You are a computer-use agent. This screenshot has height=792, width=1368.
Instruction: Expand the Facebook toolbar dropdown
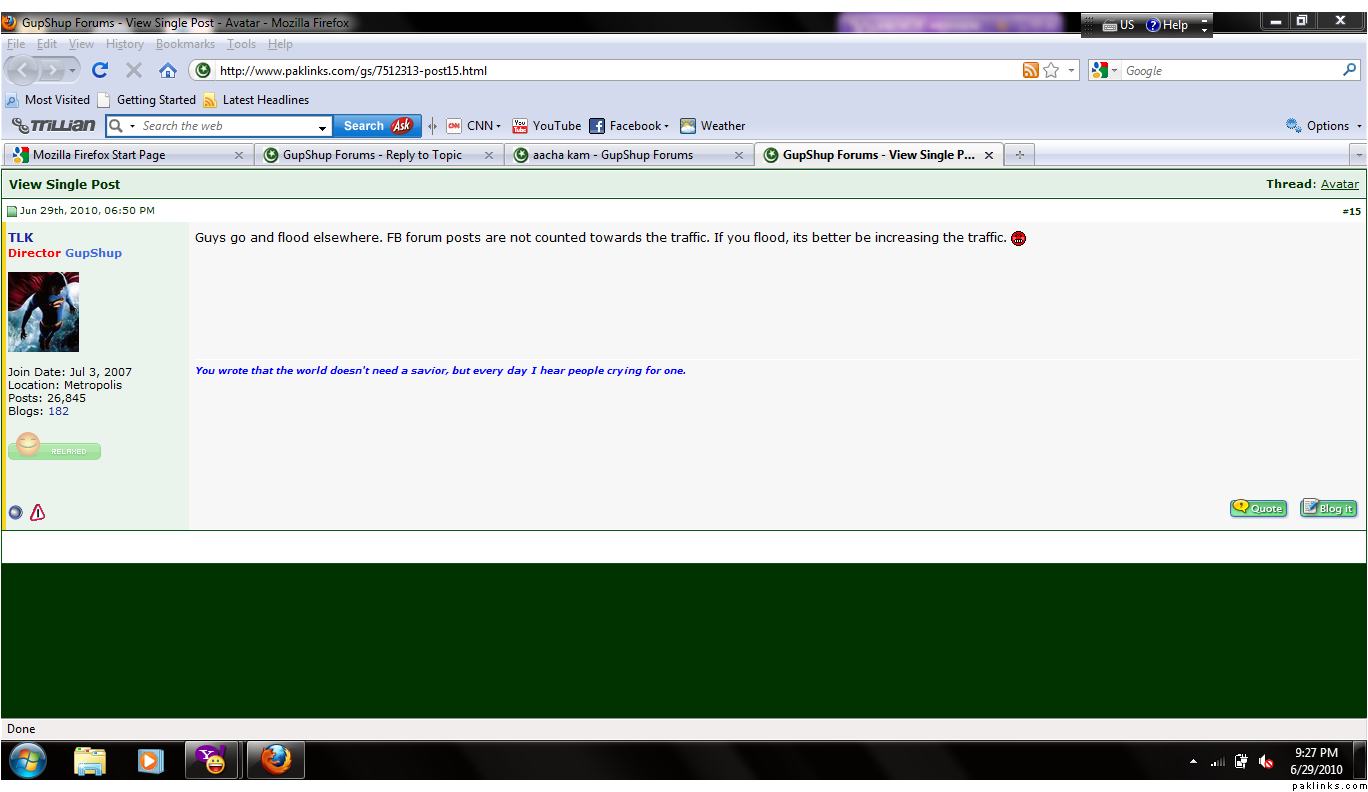[x=666, y=126]
